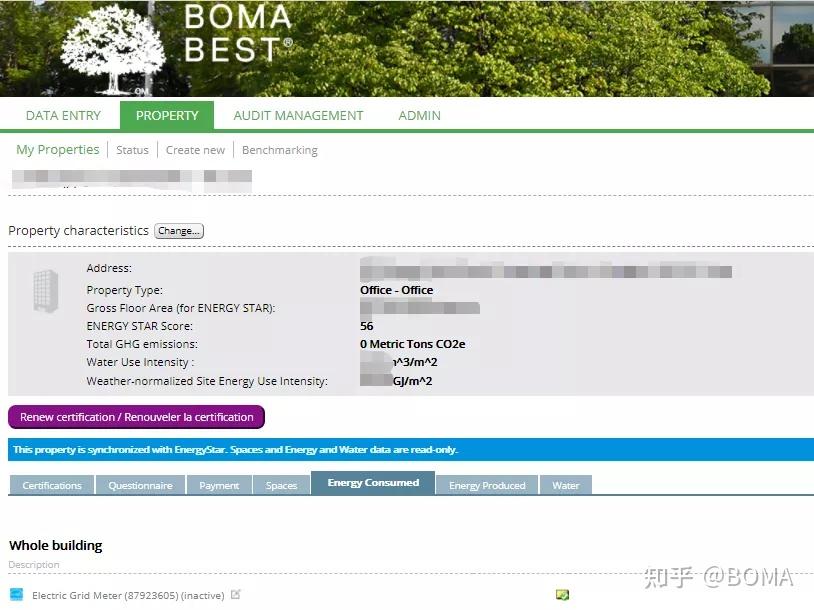Open the Spaces tab
Image resolution: width=814 pixels, height=610 pixels.
(x=281, y=485)
